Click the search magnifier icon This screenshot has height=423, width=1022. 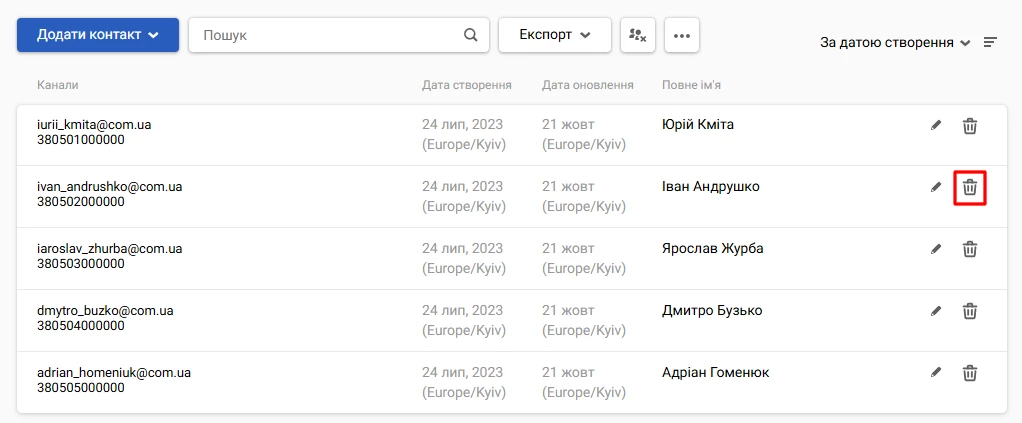(x=471, y=35)
